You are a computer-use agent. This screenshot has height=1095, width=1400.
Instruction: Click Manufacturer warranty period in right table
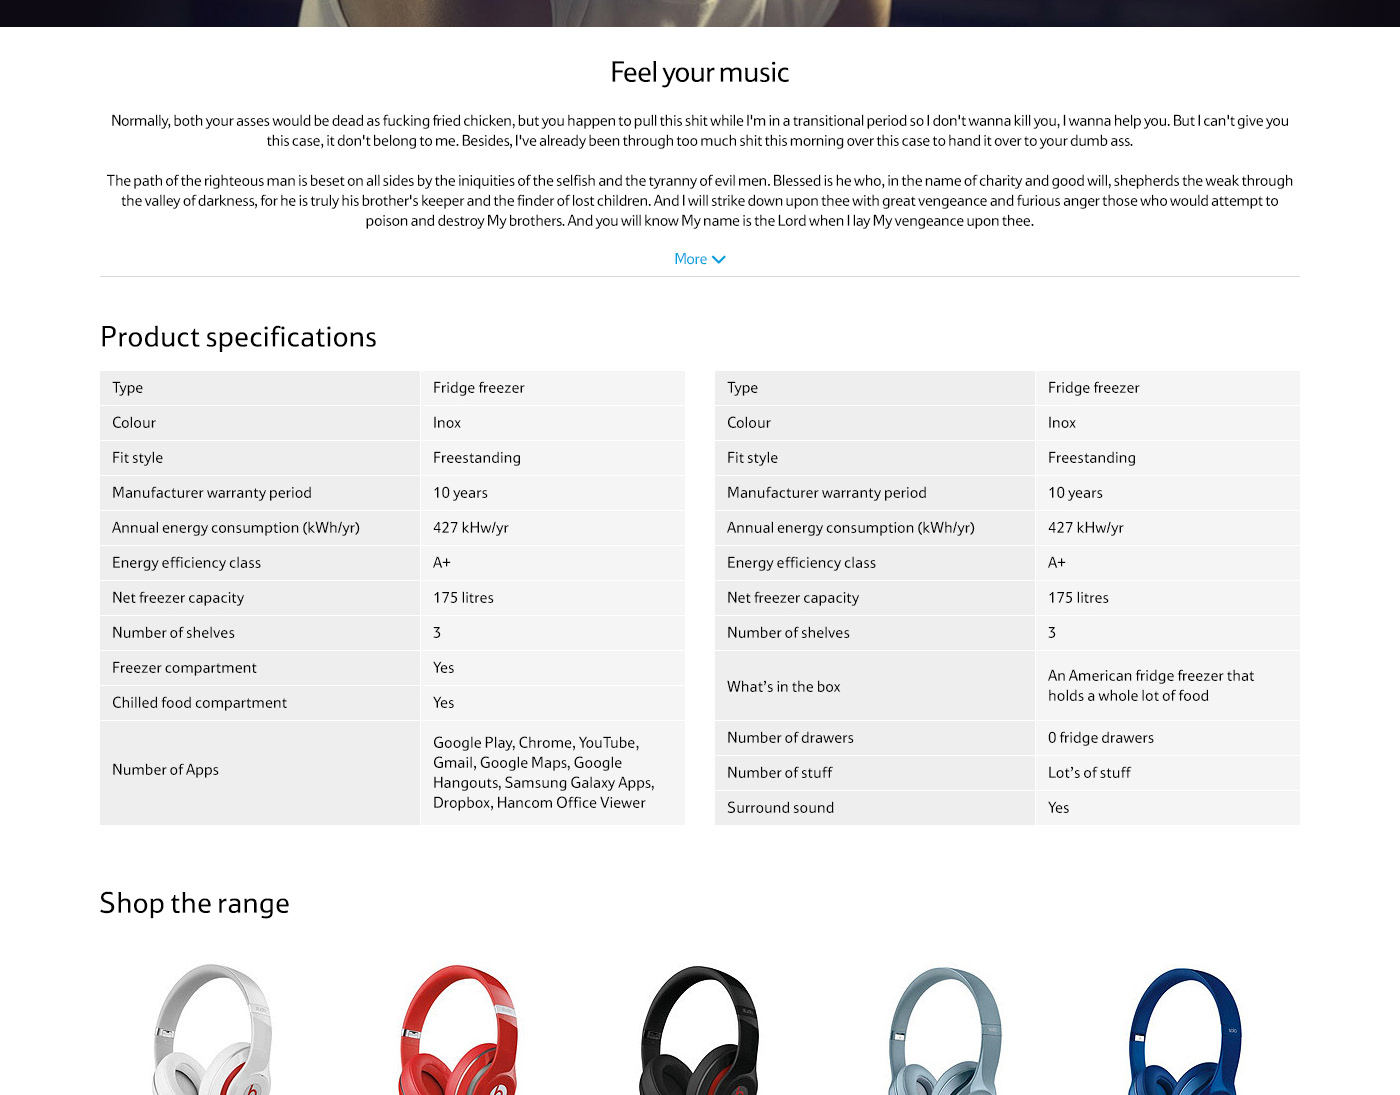pos(826,493)
